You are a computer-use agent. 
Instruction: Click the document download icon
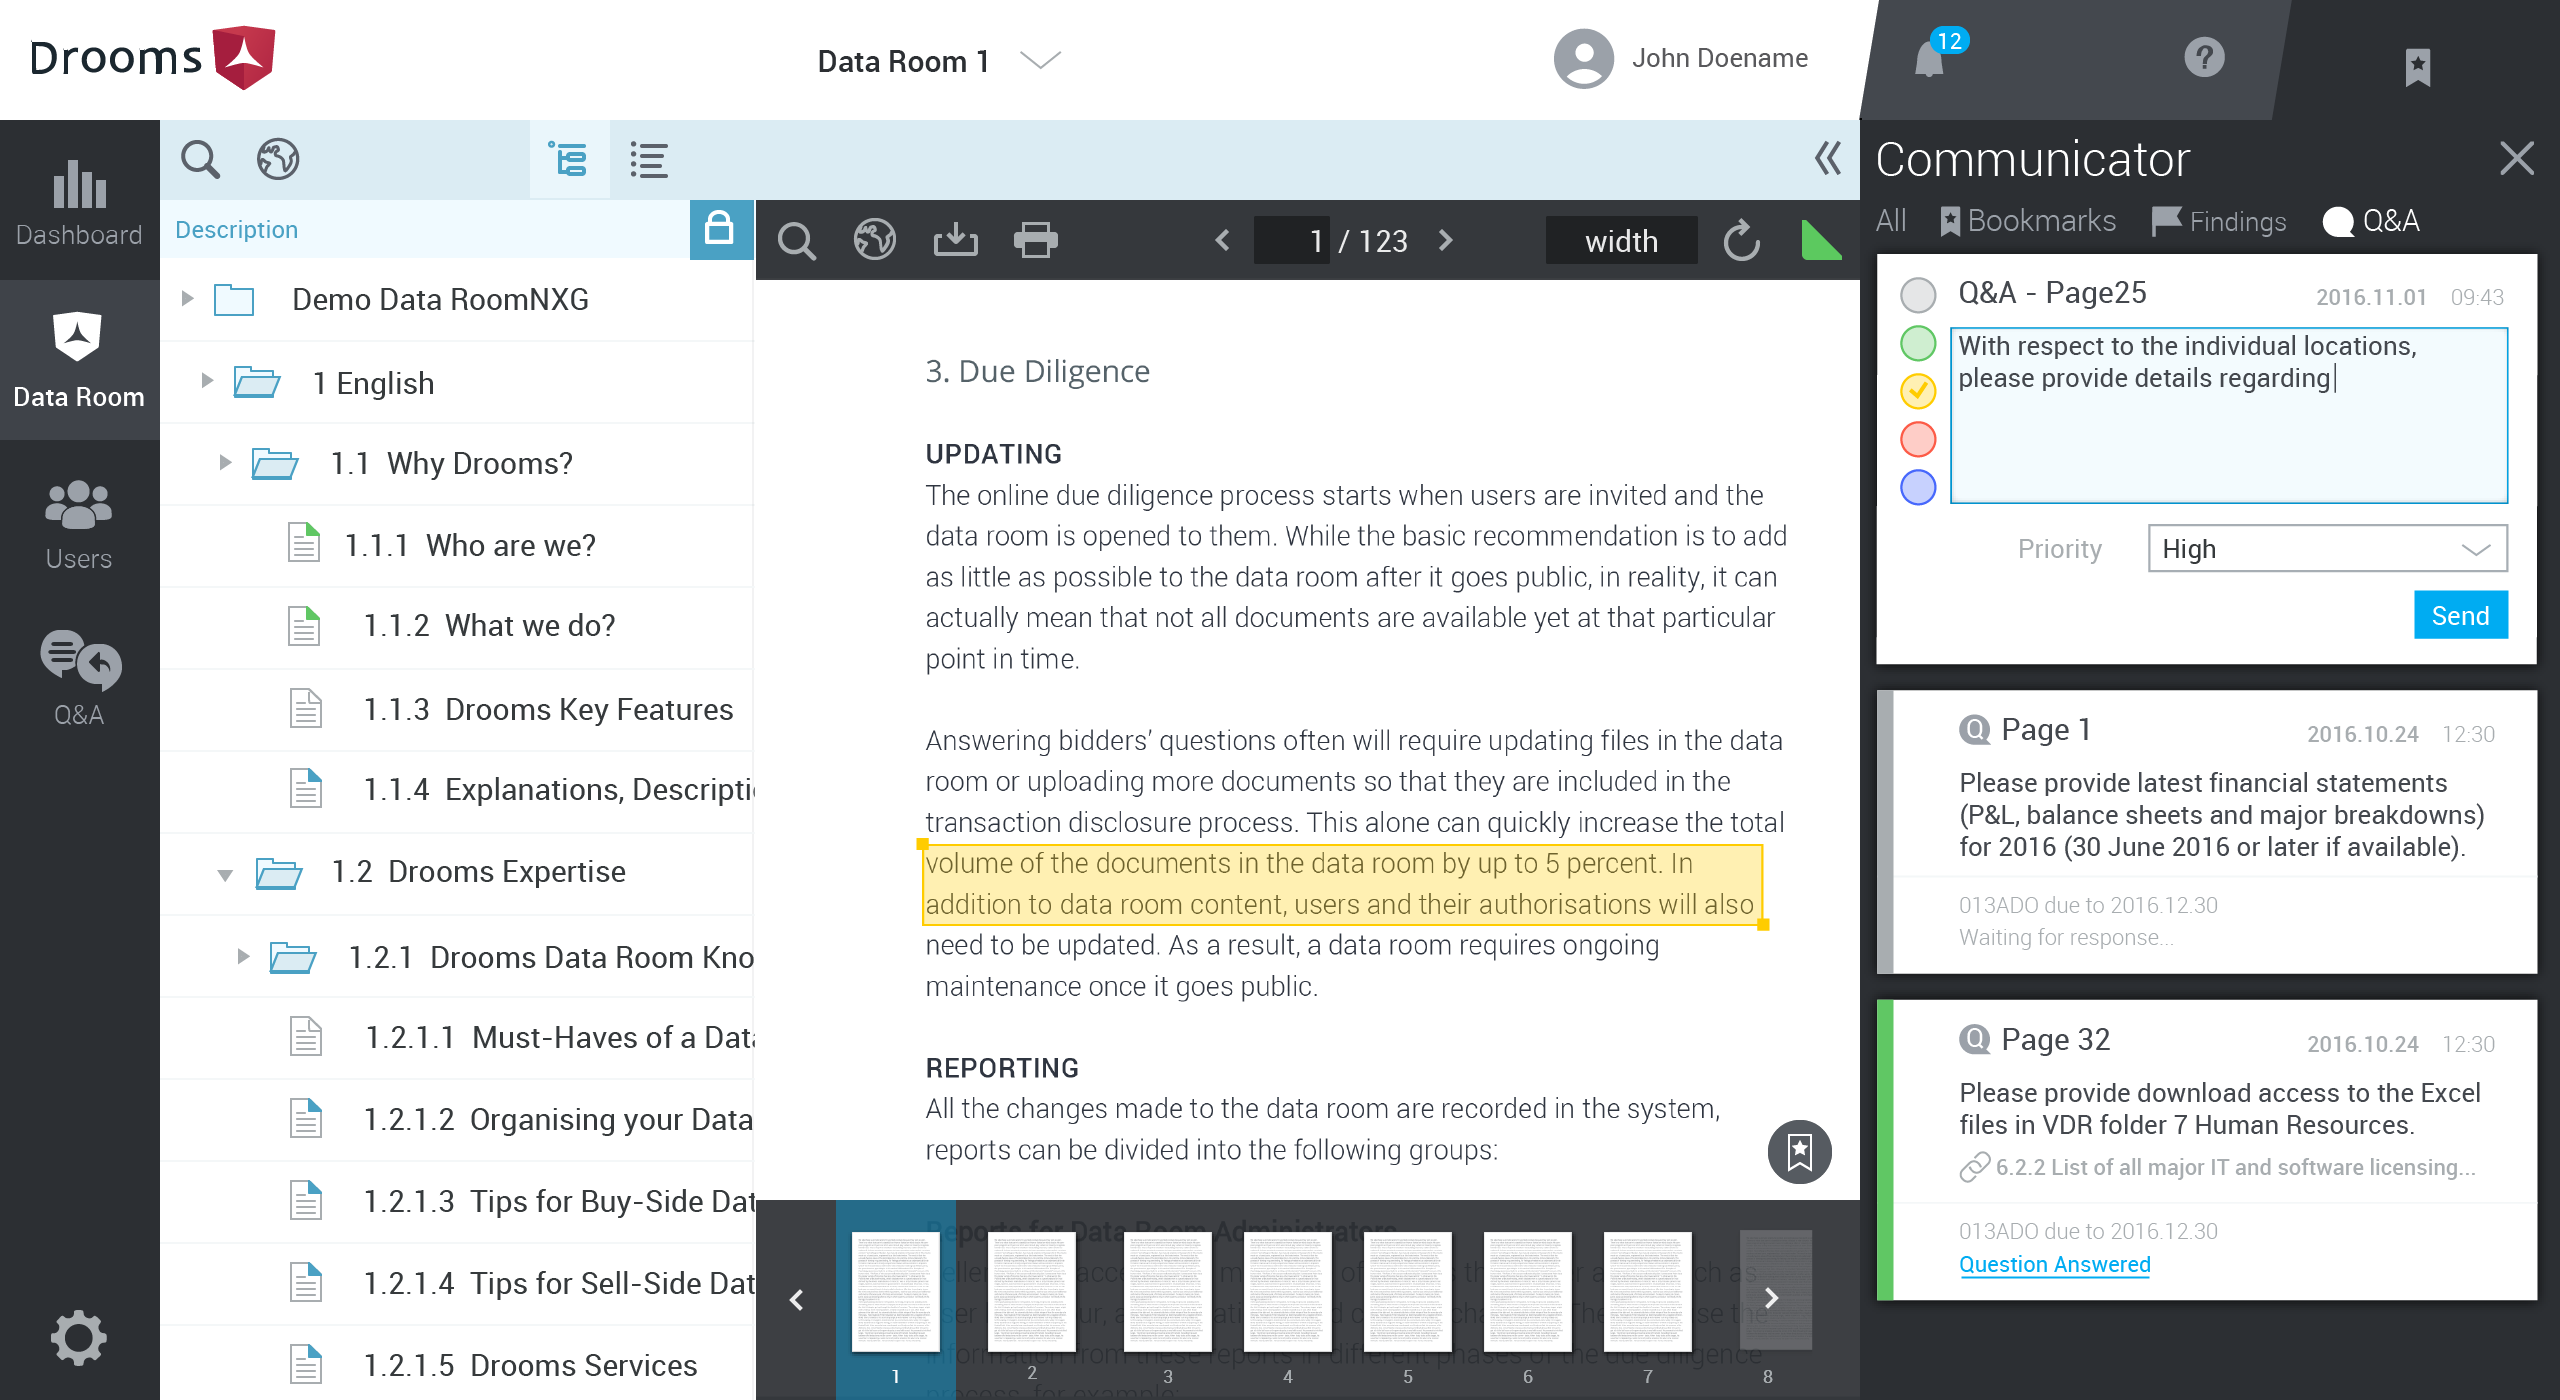click(955, 241)
